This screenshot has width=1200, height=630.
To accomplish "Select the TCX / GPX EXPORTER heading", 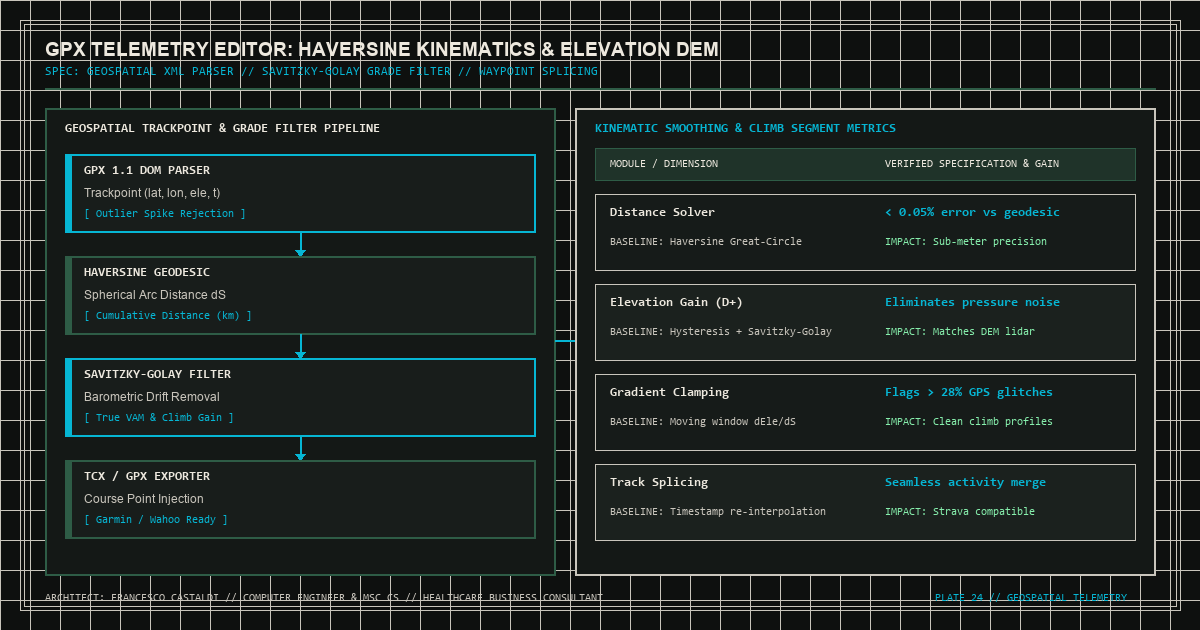I will point(147,477).
